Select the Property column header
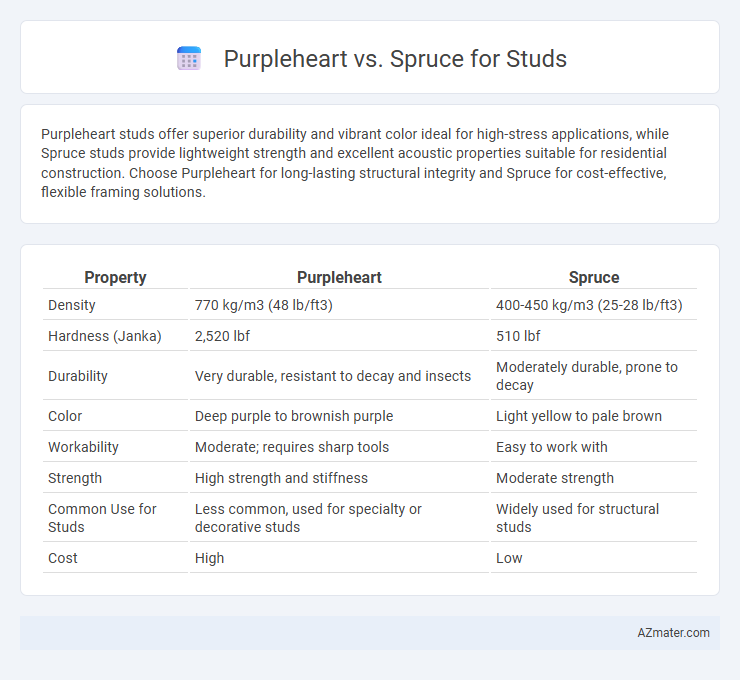This screenshot has height=680, width=740. [115, 277]
